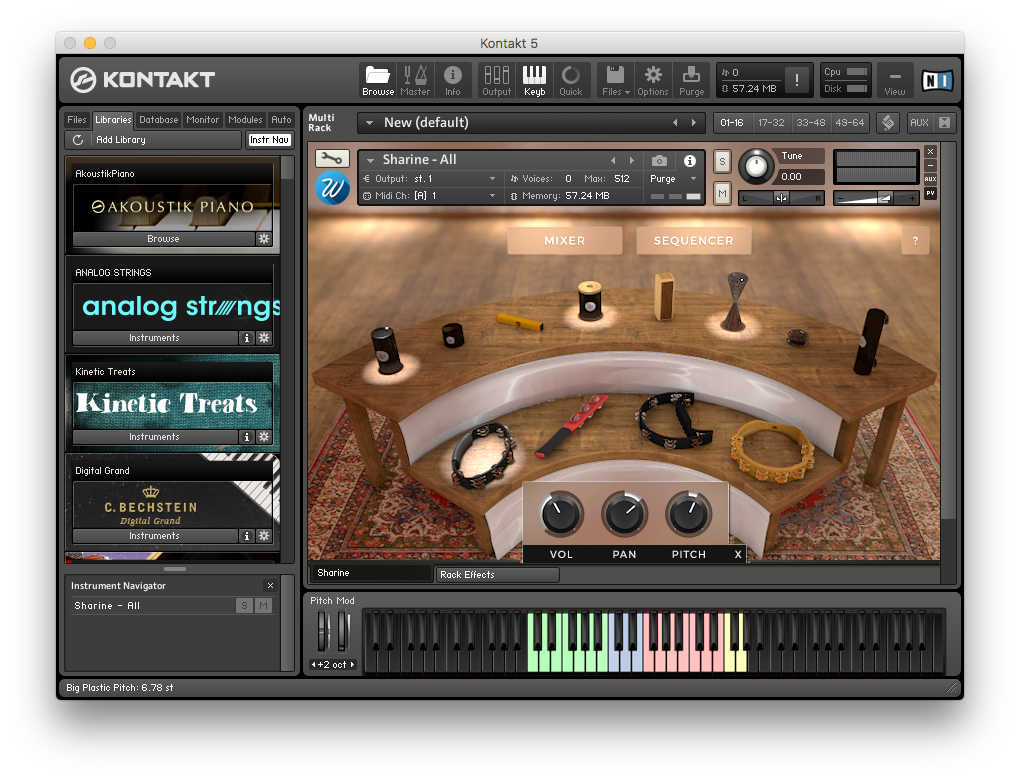The height and width of the screenshot is (780, 1020).
Task: Open Kinetic Treats Instruments button
Action: coord(154,437)
